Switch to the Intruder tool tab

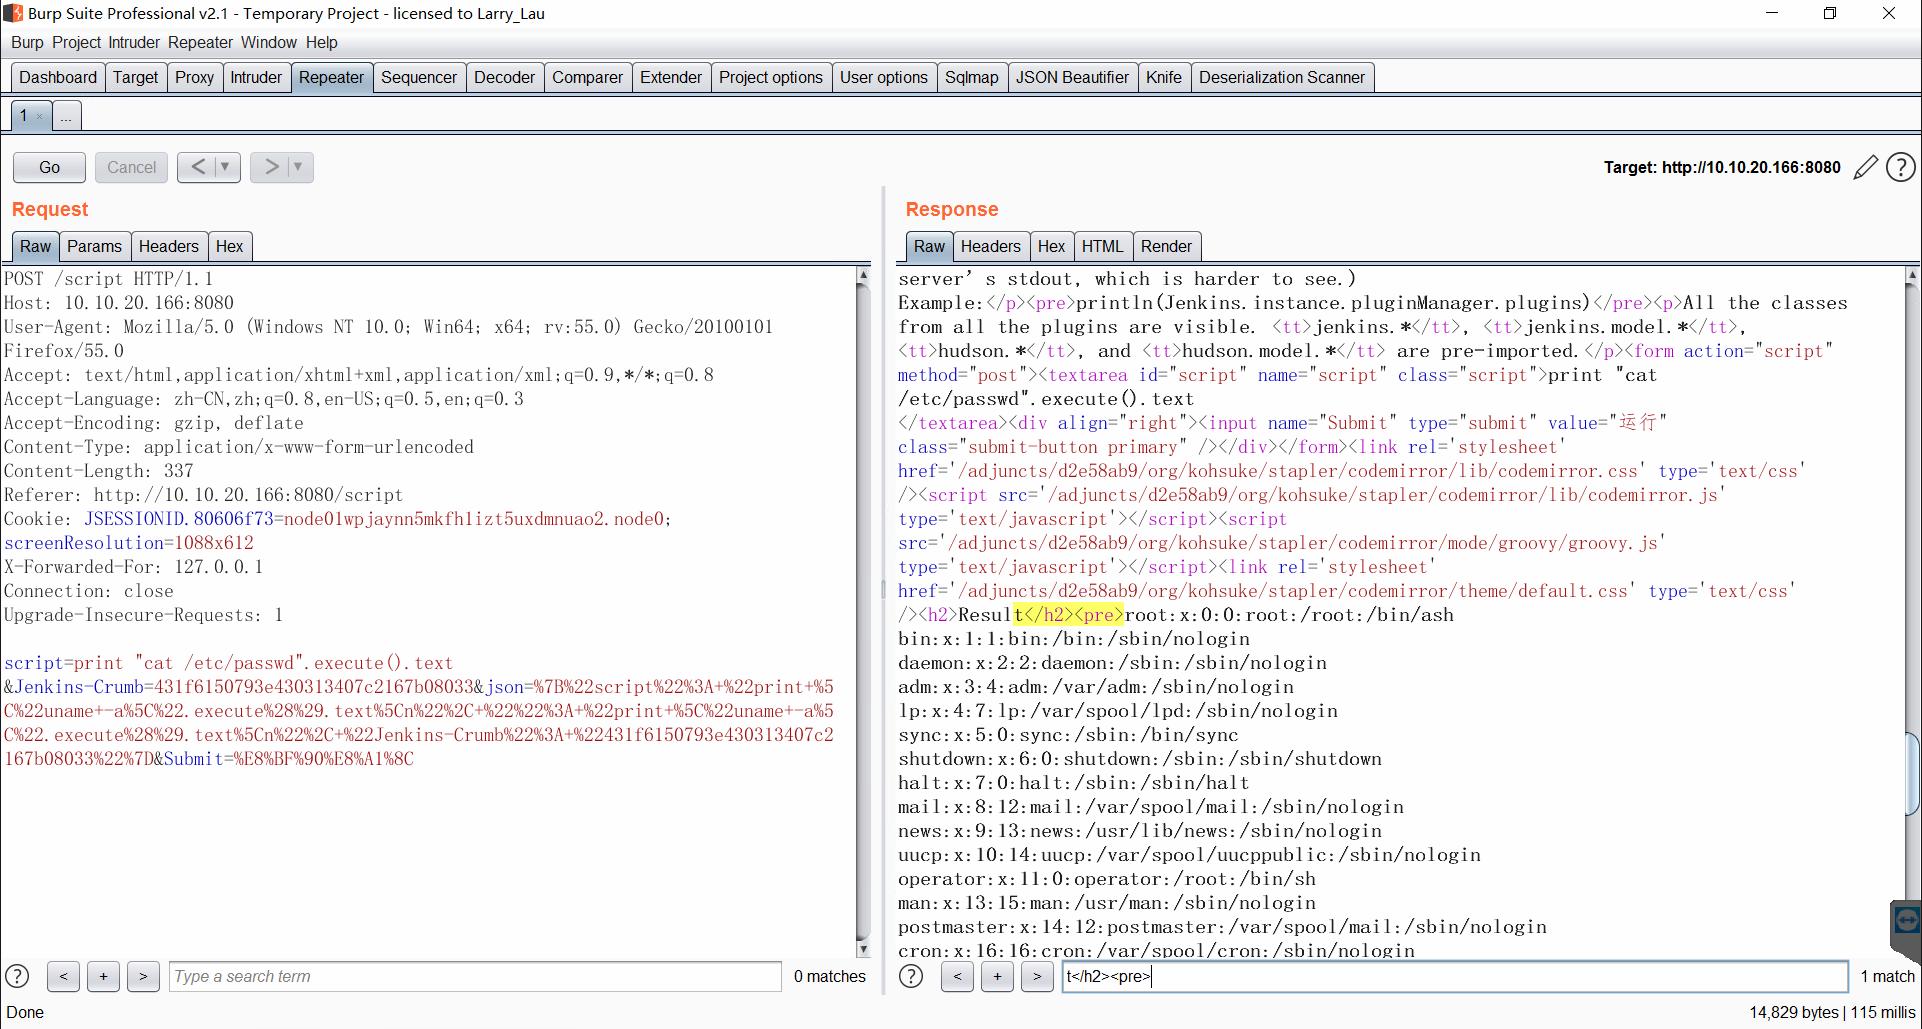coord(256,77)
